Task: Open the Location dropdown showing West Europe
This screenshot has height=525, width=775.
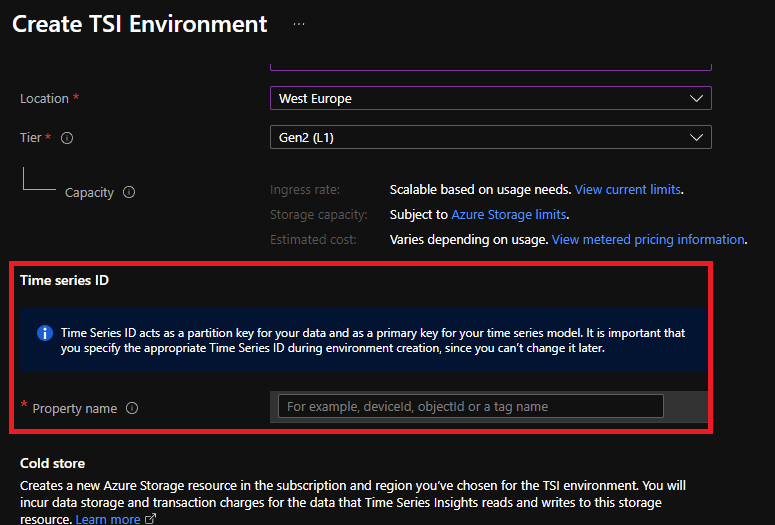Action: pyautogui.click(x=491, y=98)
